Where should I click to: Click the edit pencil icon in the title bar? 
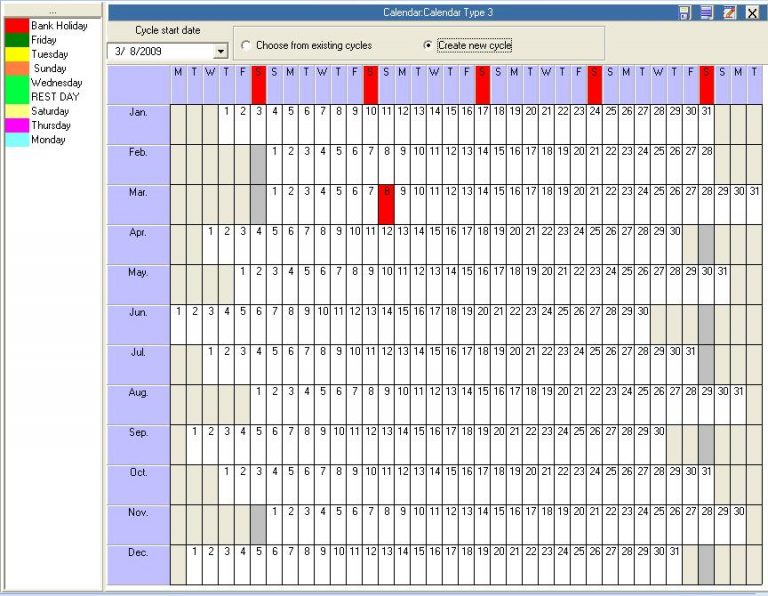click(x=729, y=13)
